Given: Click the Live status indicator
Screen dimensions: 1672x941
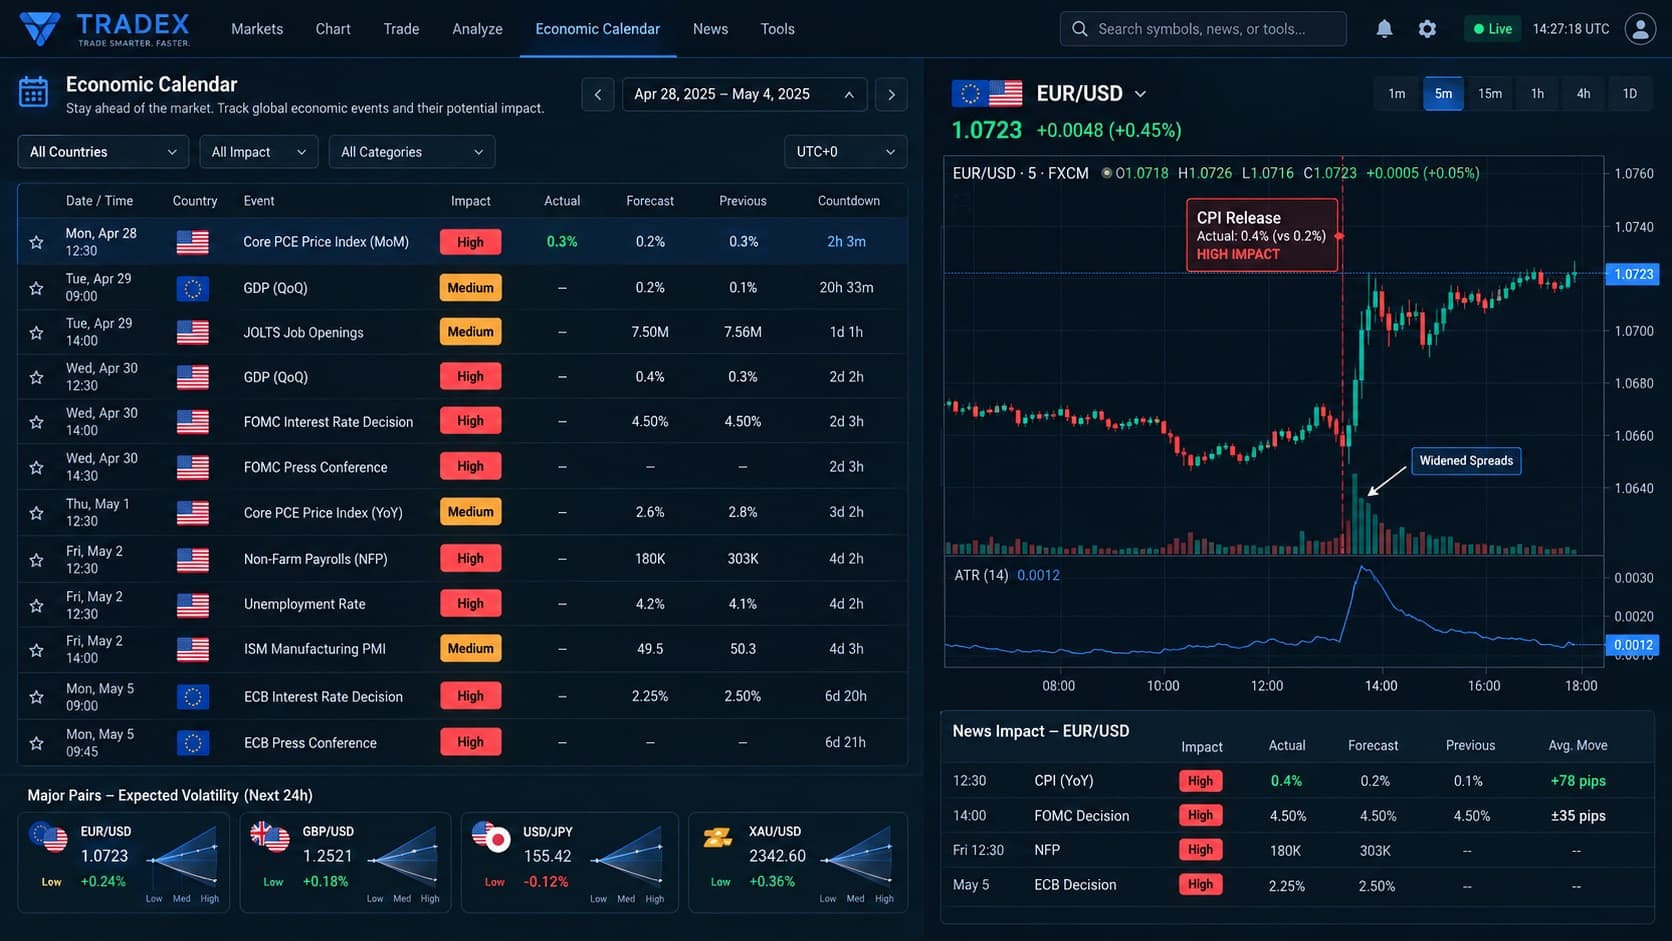Looking at the screenshot, I should point(1492,29).
